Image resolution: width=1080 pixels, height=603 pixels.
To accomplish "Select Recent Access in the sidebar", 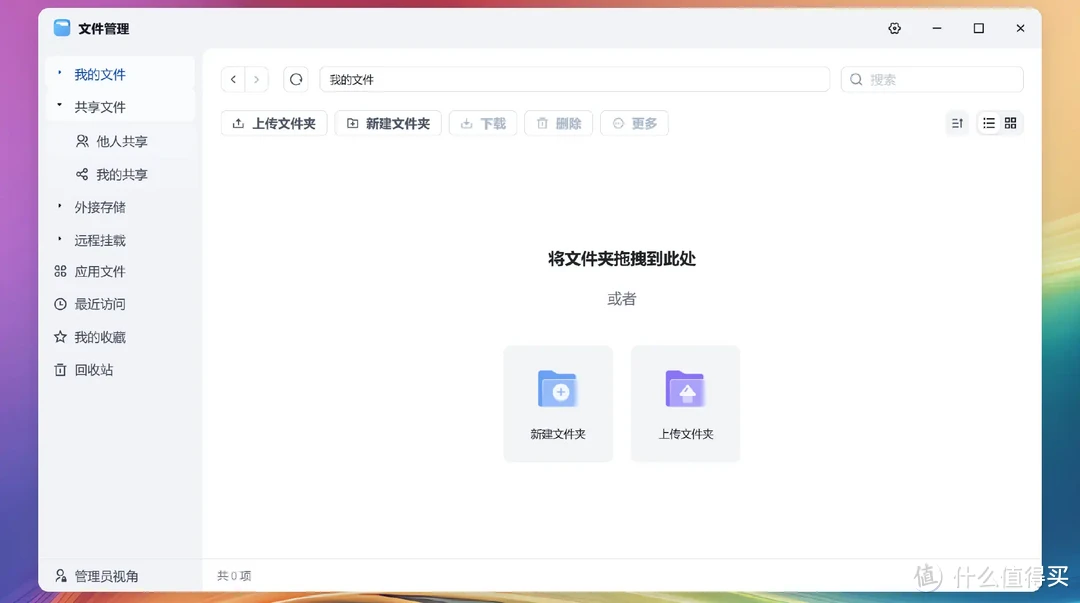I will tap(99, 304).
